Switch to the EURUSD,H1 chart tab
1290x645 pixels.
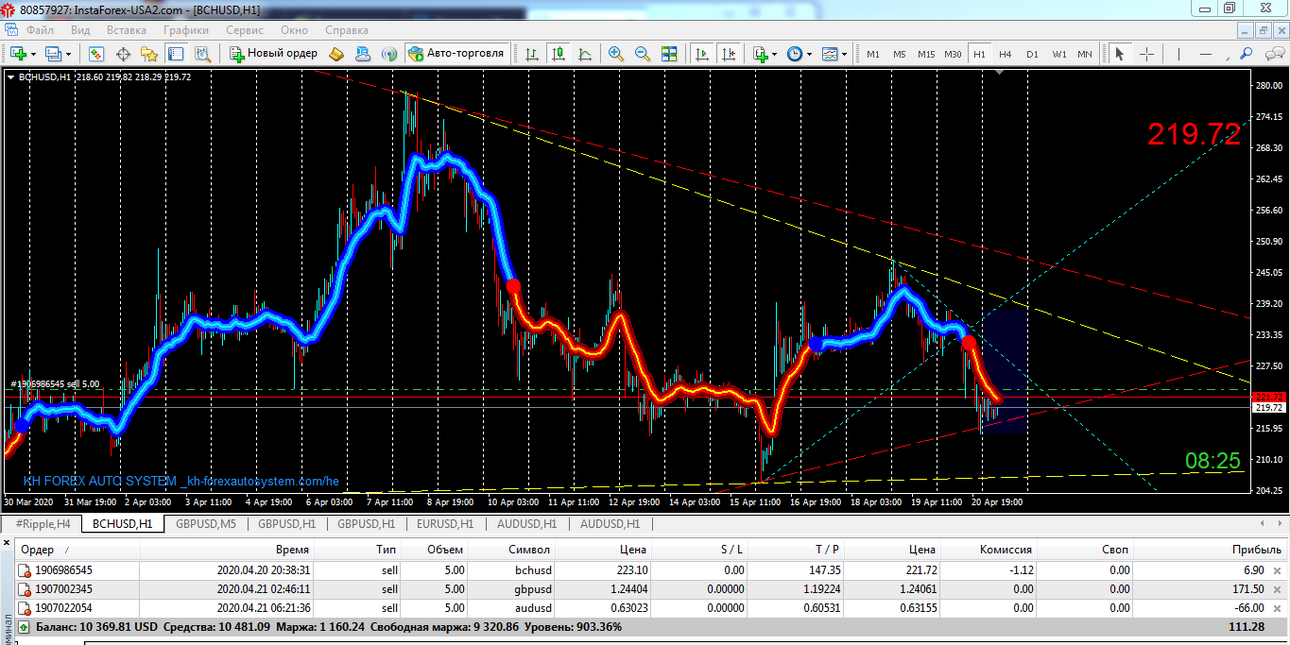coord(445,523)
